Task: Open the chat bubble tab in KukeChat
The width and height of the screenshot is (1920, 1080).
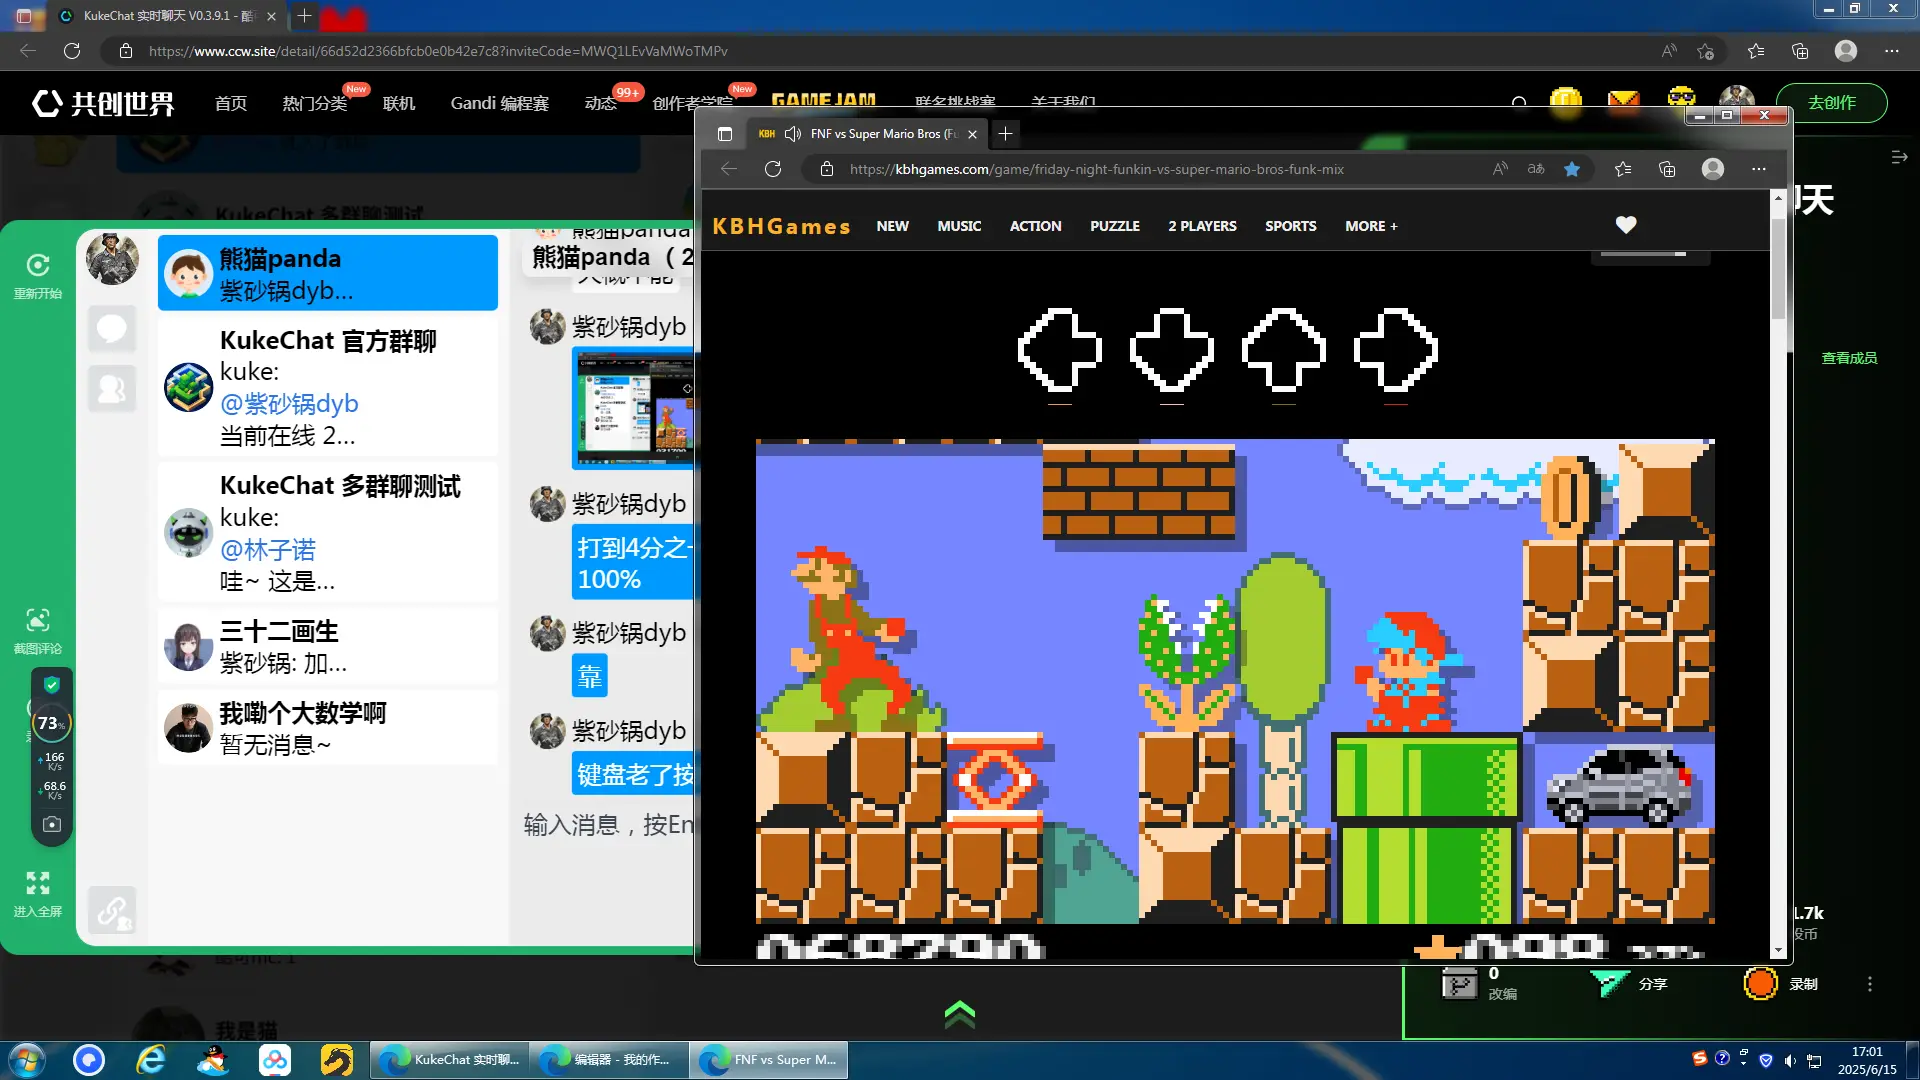Action: click(112, 329)
